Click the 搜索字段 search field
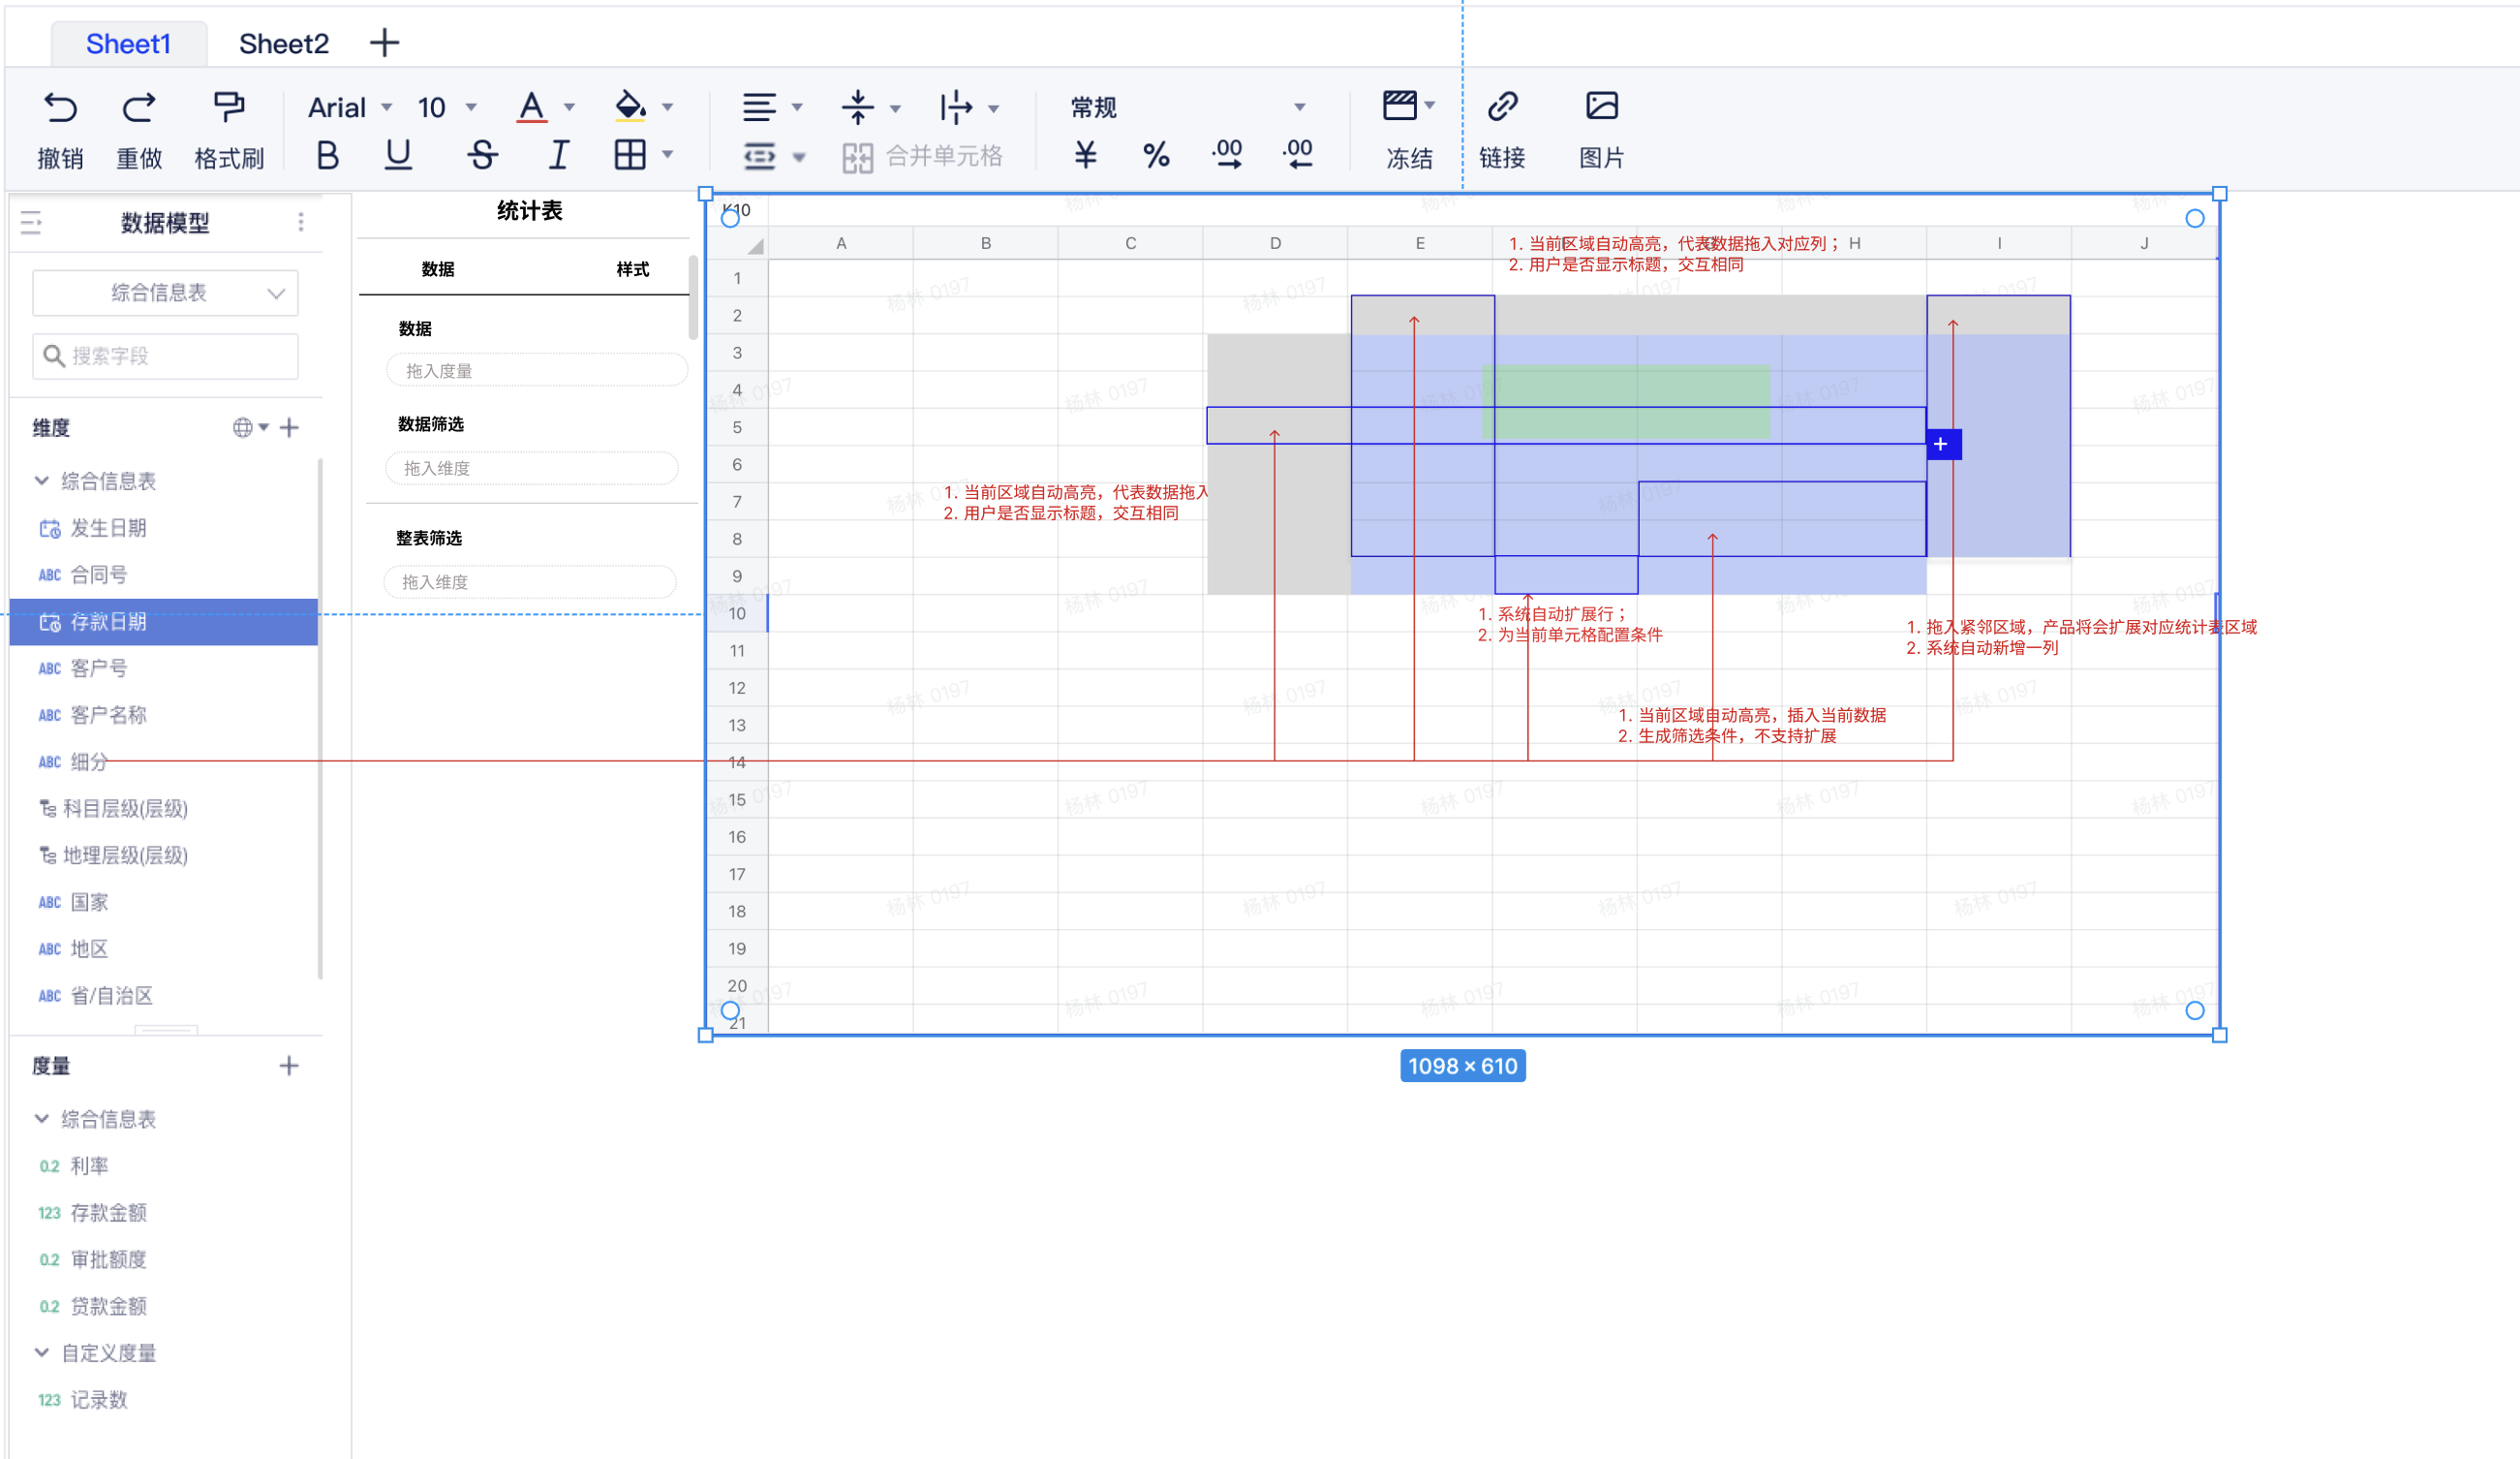This screenshot has width=2520, height=1459. 165,356
